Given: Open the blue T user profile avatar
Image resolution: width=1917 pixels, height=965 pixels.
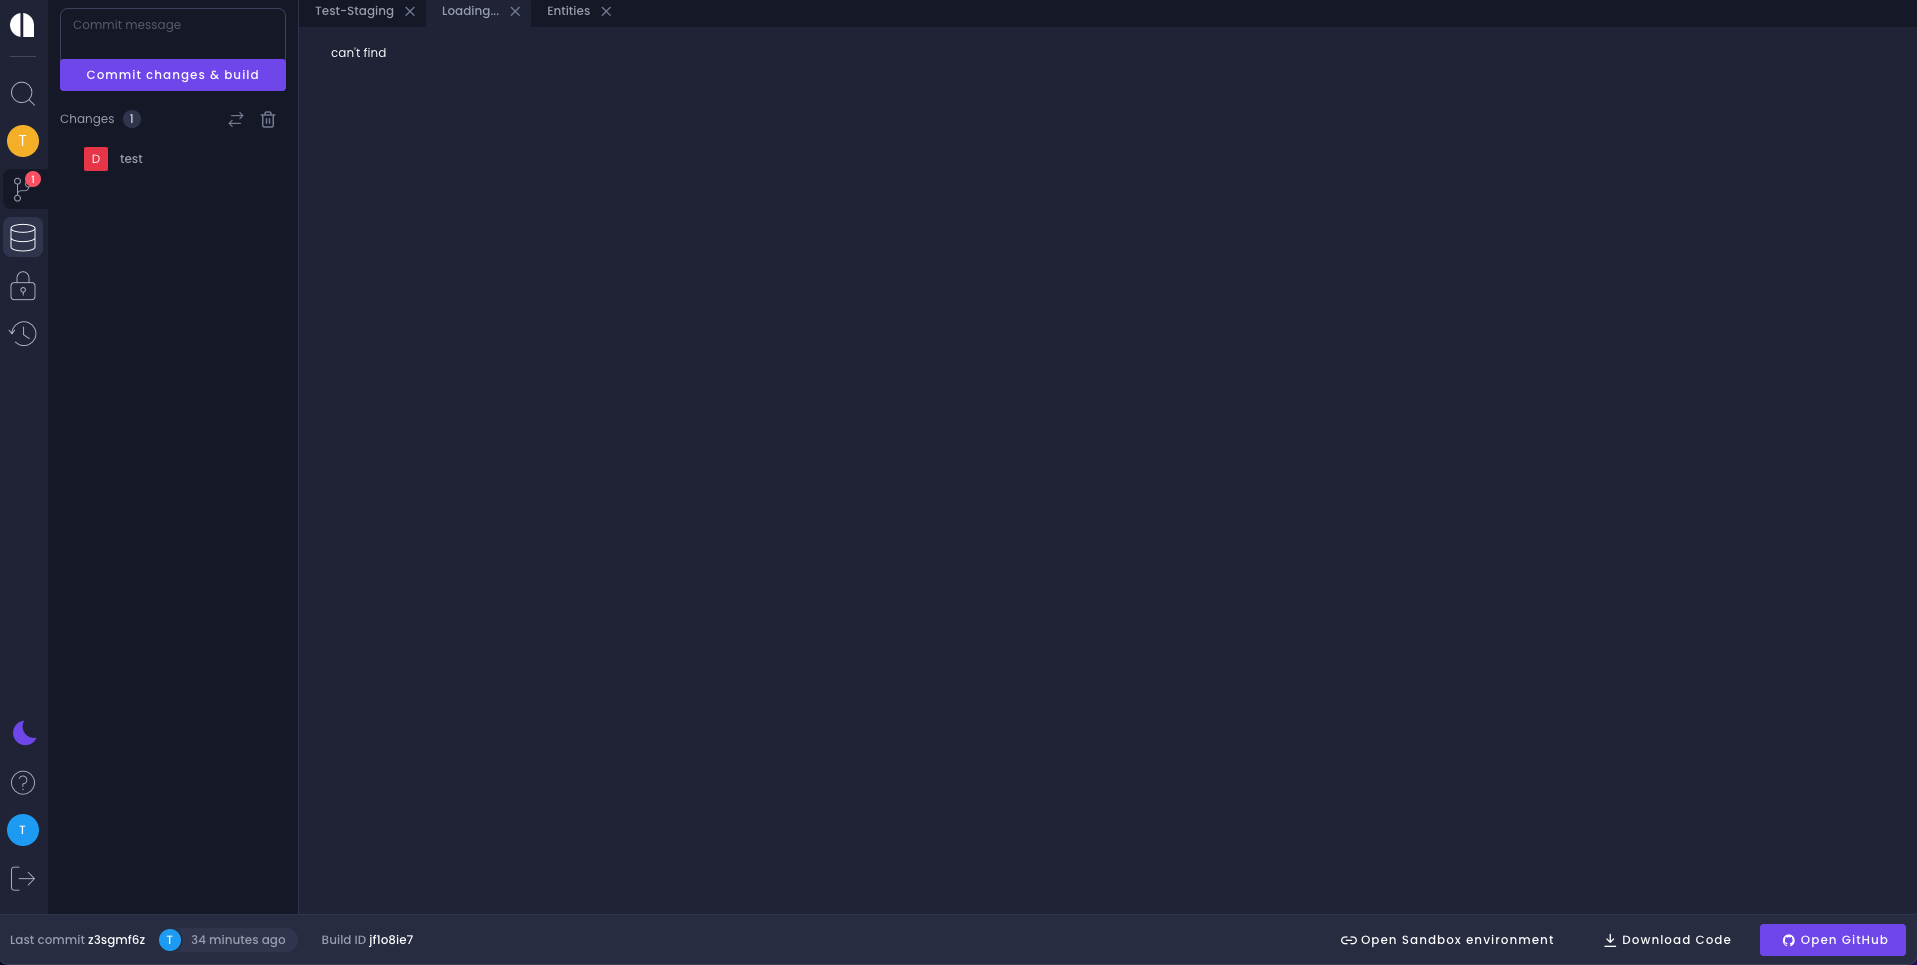Looking at the screenshot, I should tap(23, 830).
